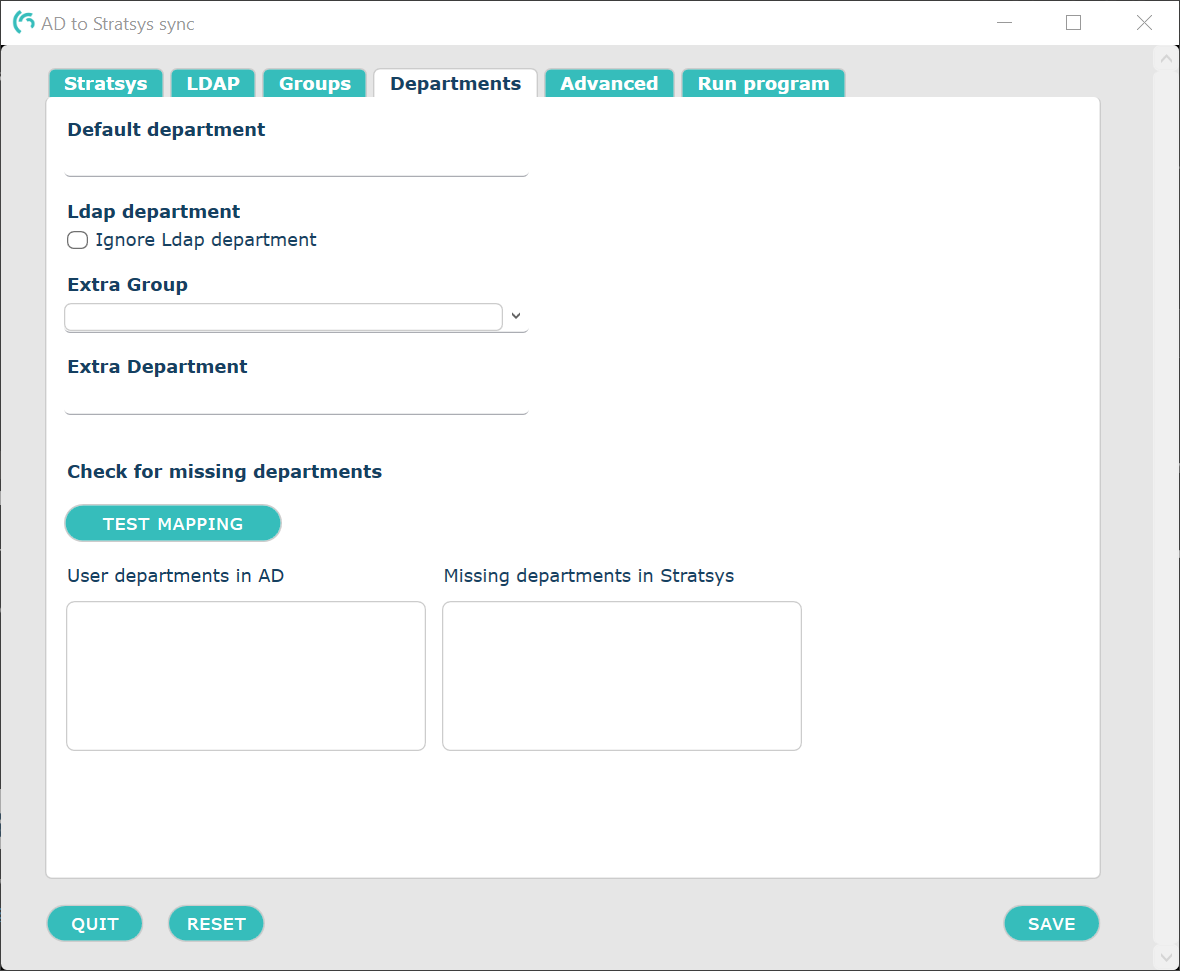This screenshot has height=971, width=1180.
Task: Click the 'Default department' label
Action: (166, 129)
